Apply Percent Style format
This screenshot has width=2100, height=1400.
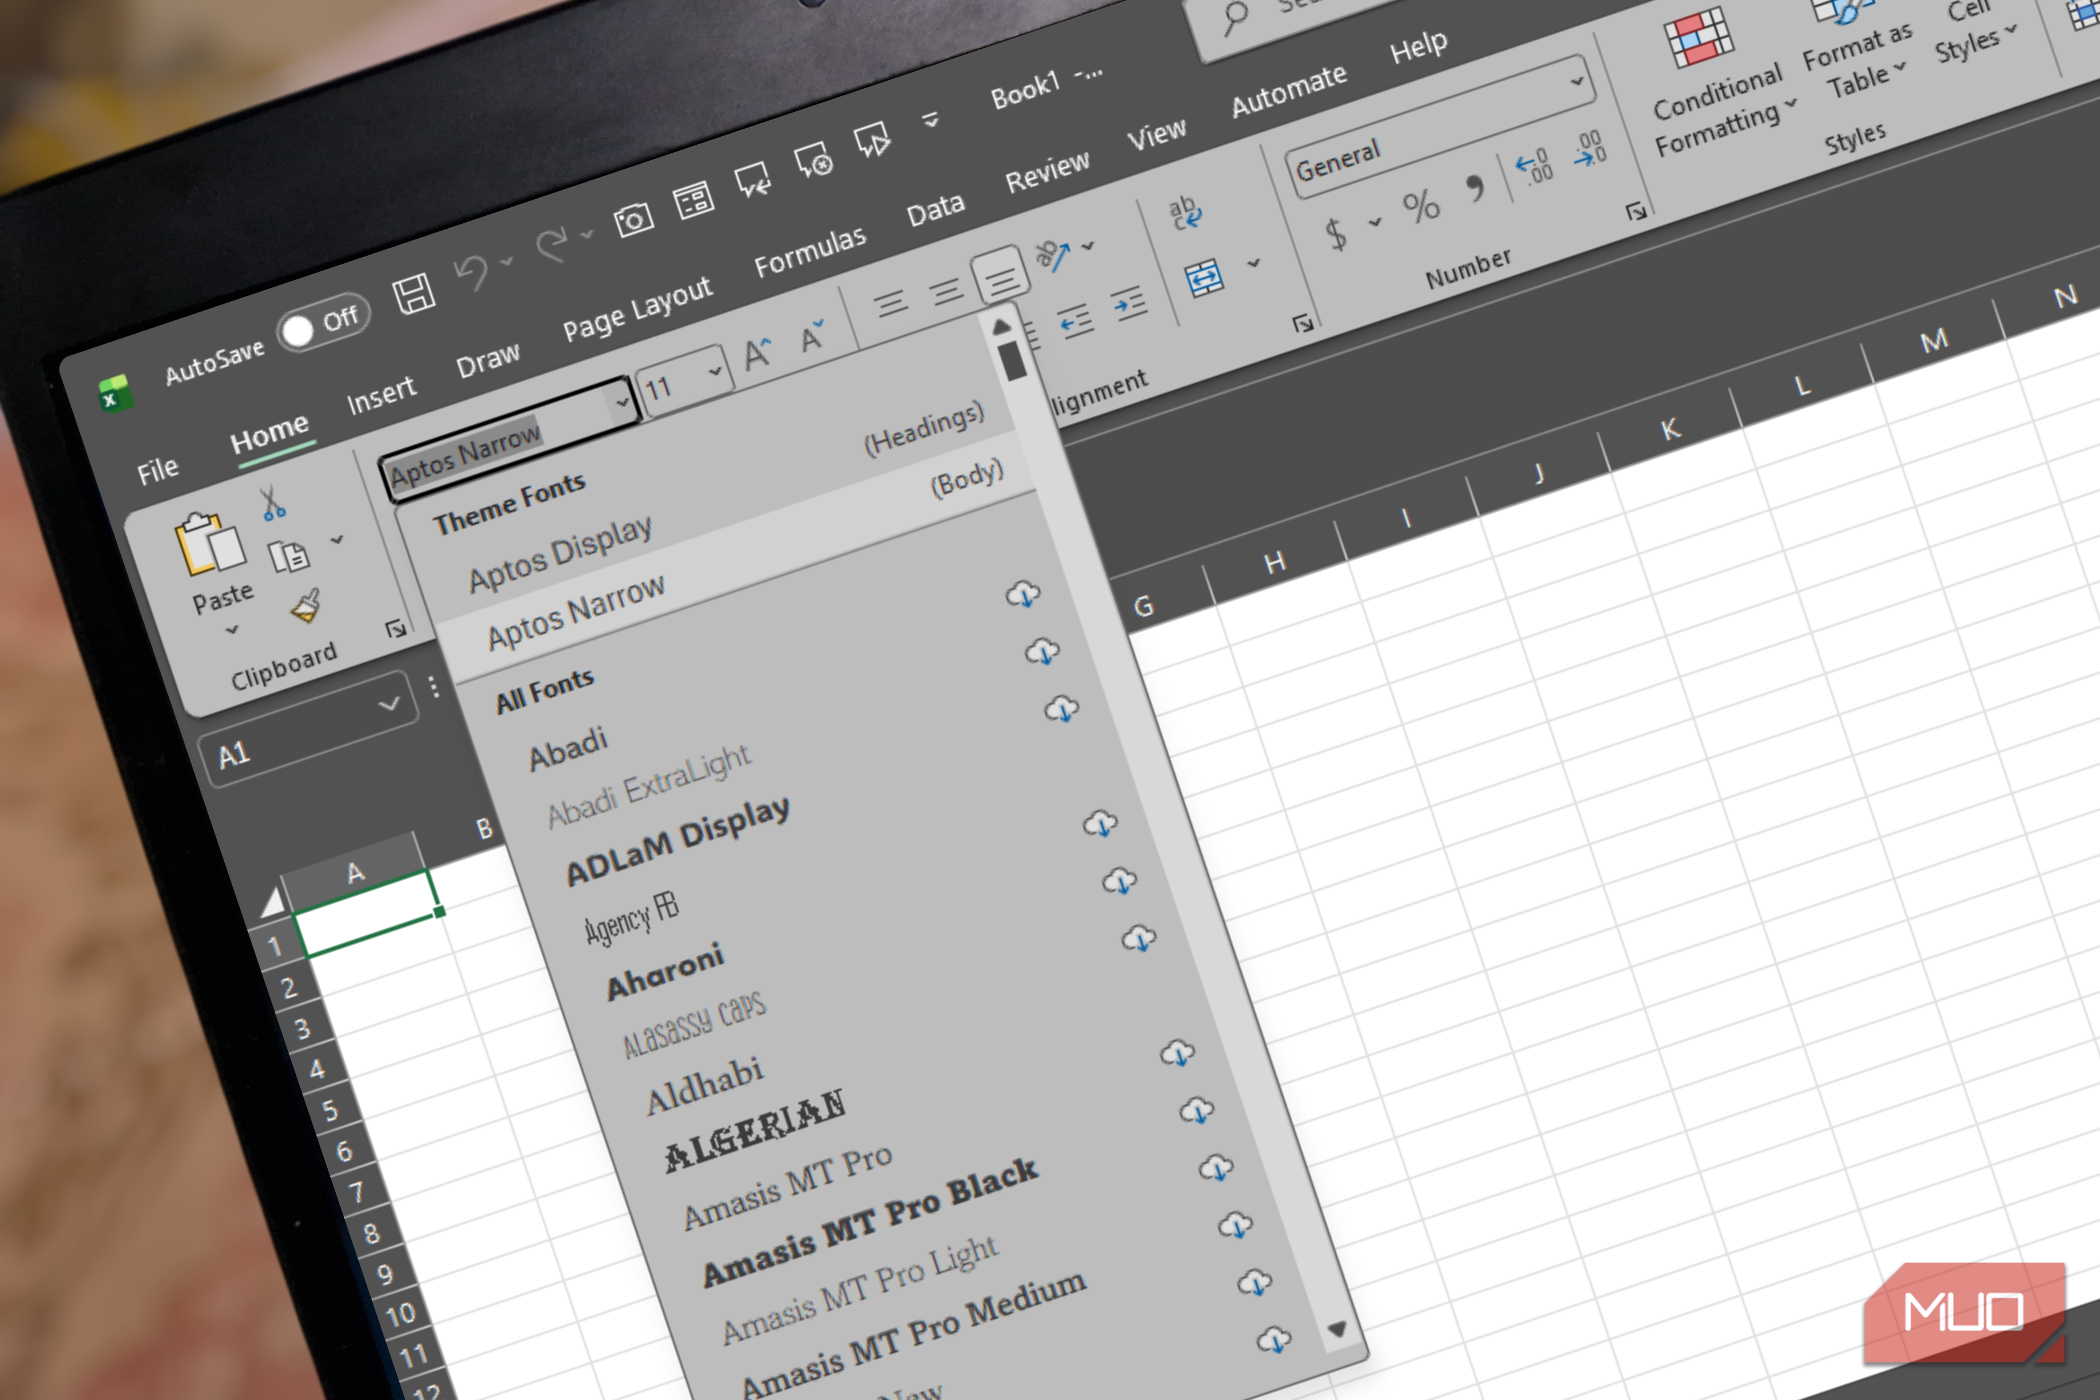(1420, 207)
